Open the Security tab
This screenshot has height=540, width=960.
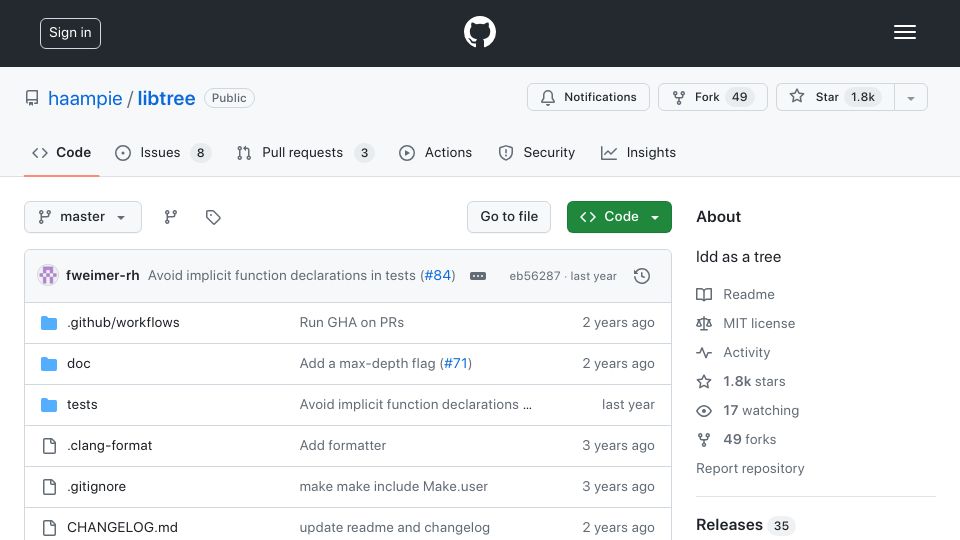coord(536,152)
